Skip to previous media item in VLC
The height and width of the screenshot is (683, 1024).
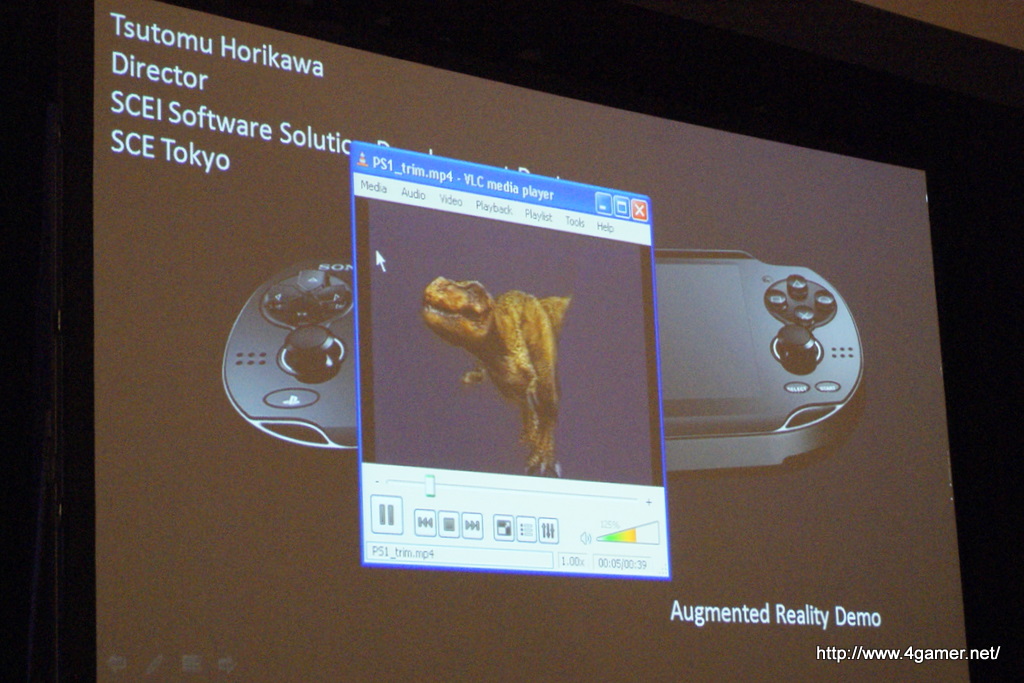[425, 522]
